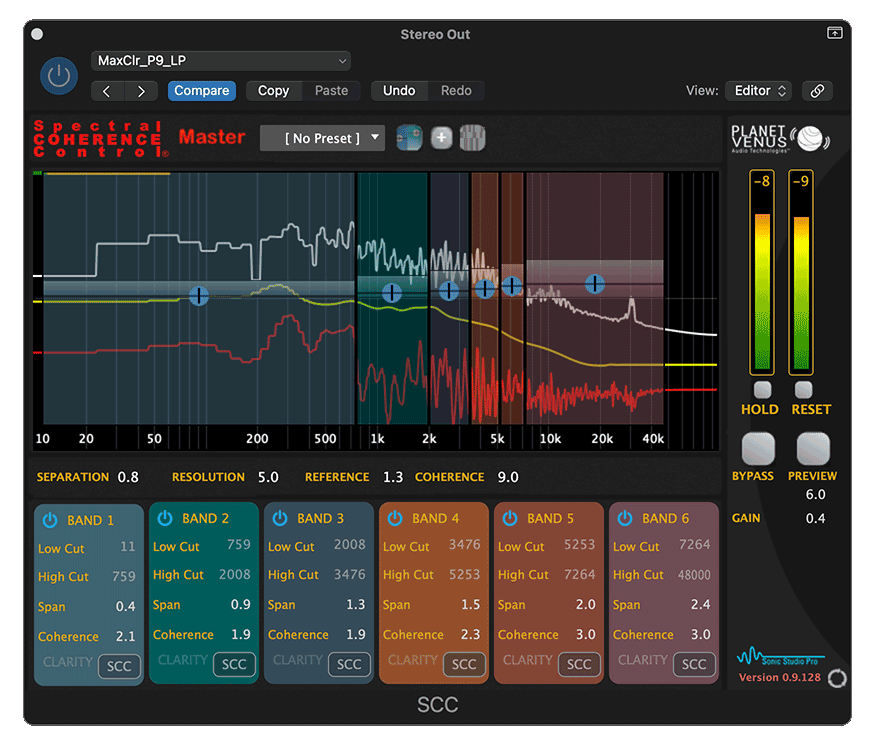Click the Spectral Coherence Control logo
875x753 pixels.
click(x=100, y=138)
